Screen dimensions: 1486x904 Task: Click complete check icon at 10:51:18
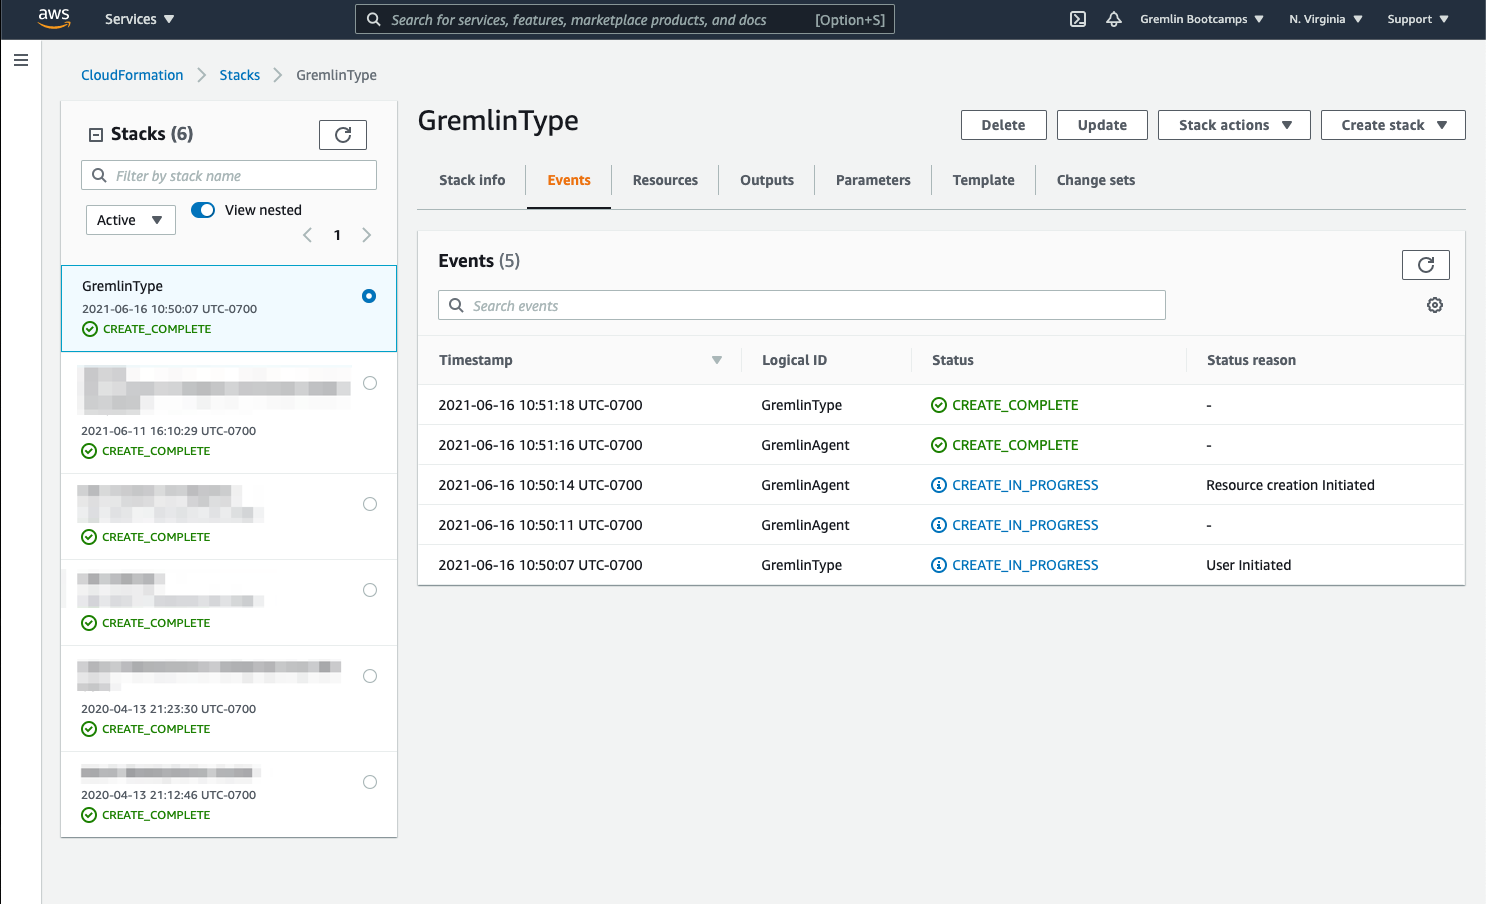(939, 405)
